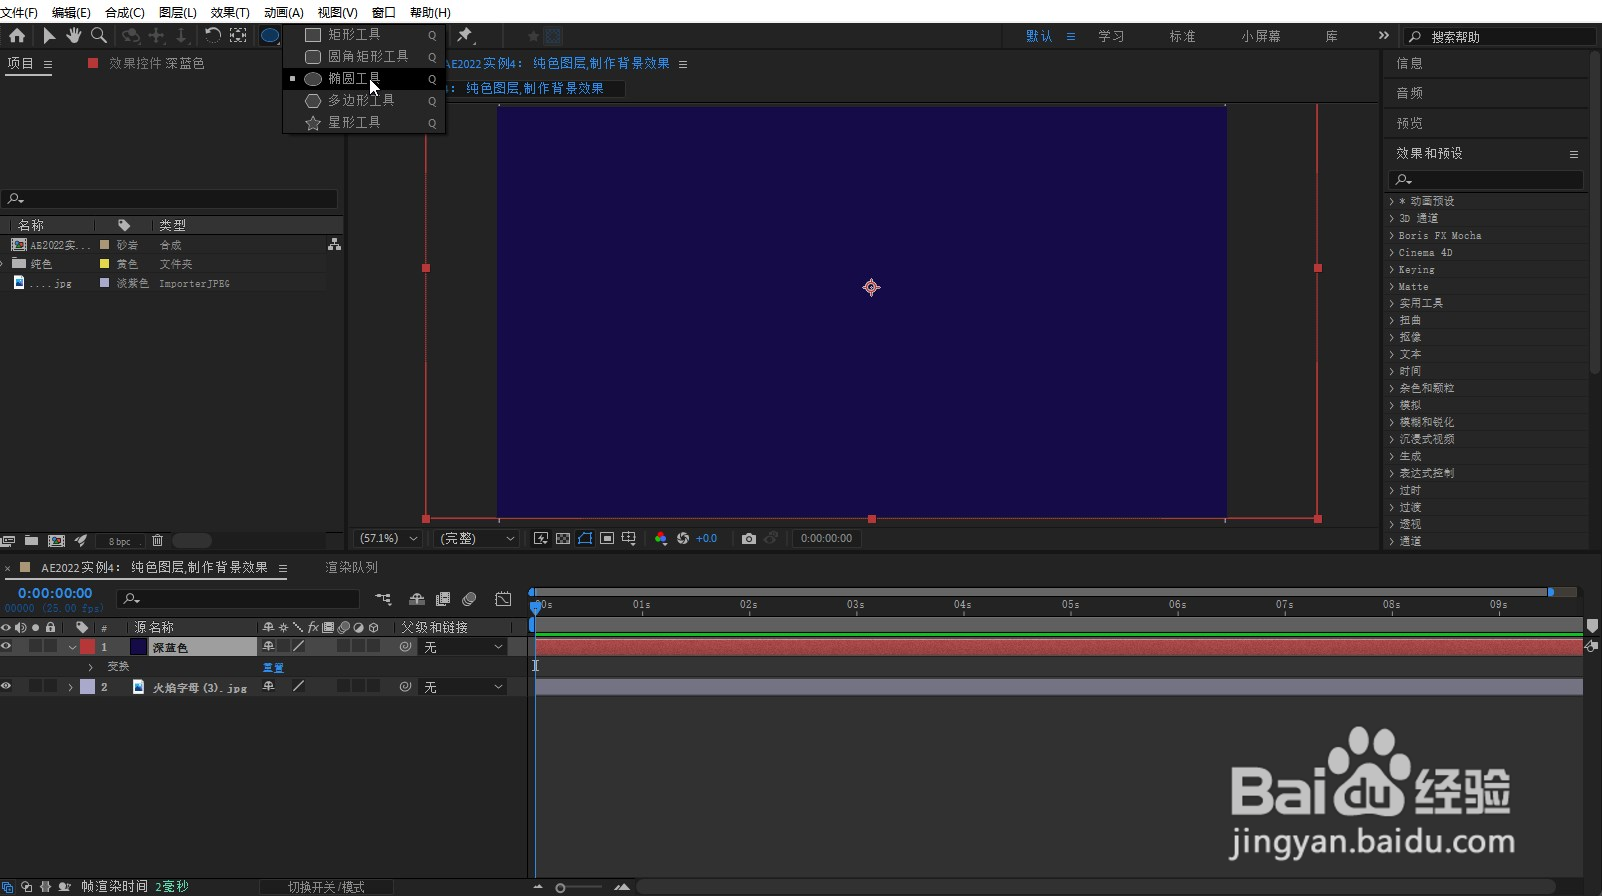The height and width of the screenshot is (896, 1602).
Task: Create a new composition from project panel
Action: pos(56,541)
